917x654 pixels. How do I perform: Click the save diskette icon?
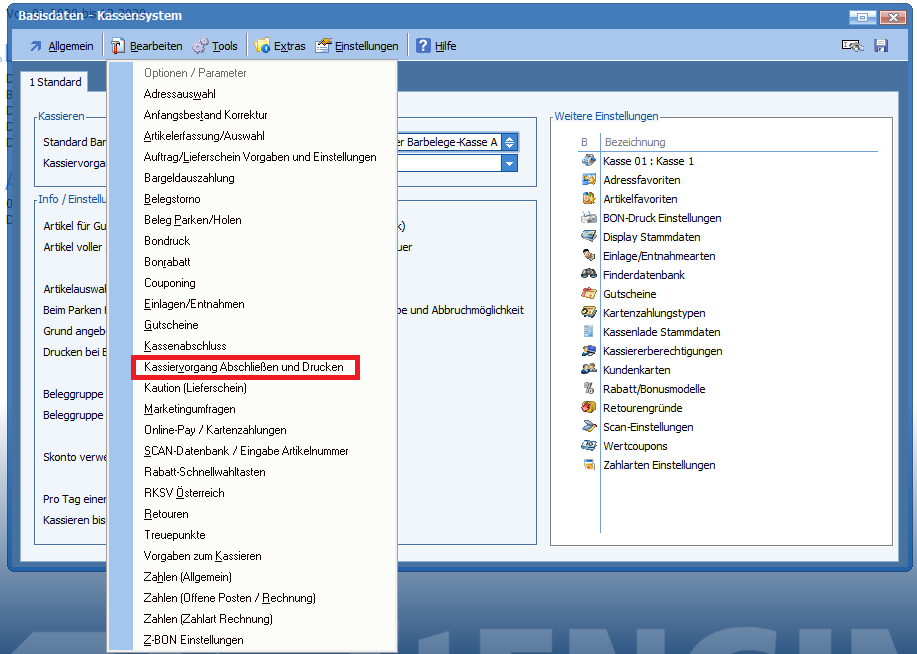coord(881,46)
